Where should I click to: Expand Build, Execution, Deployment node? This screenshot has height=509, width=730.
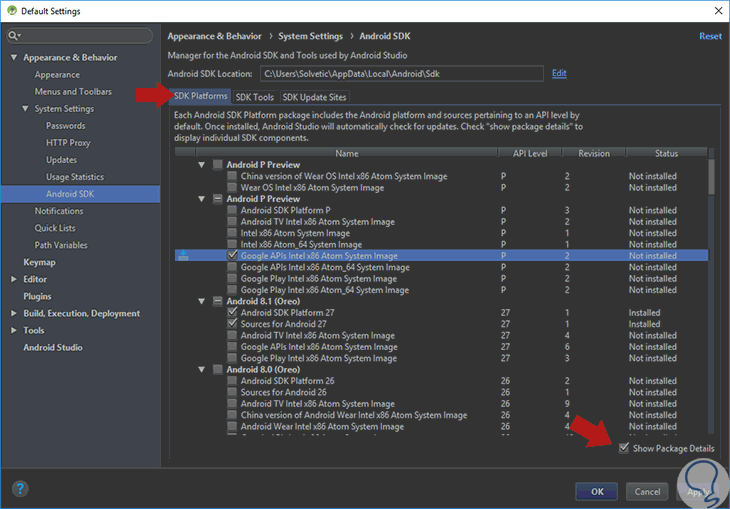[14, 313]
